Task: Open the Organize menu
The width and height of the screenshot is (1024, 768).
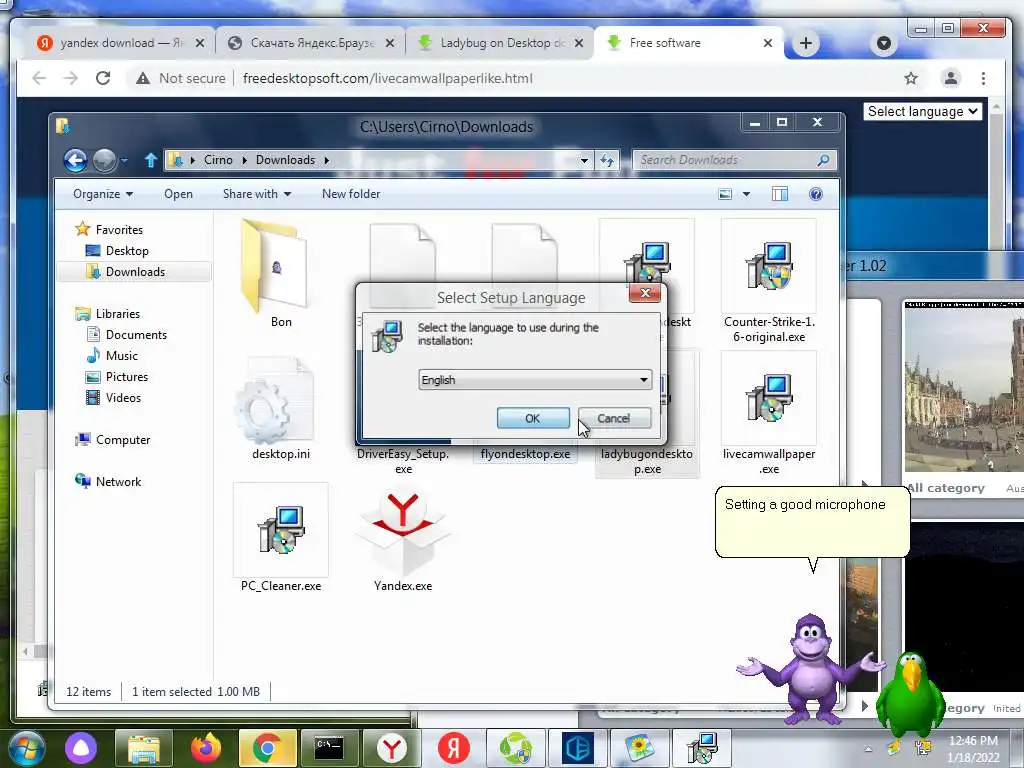Action: tap(103, 194)
